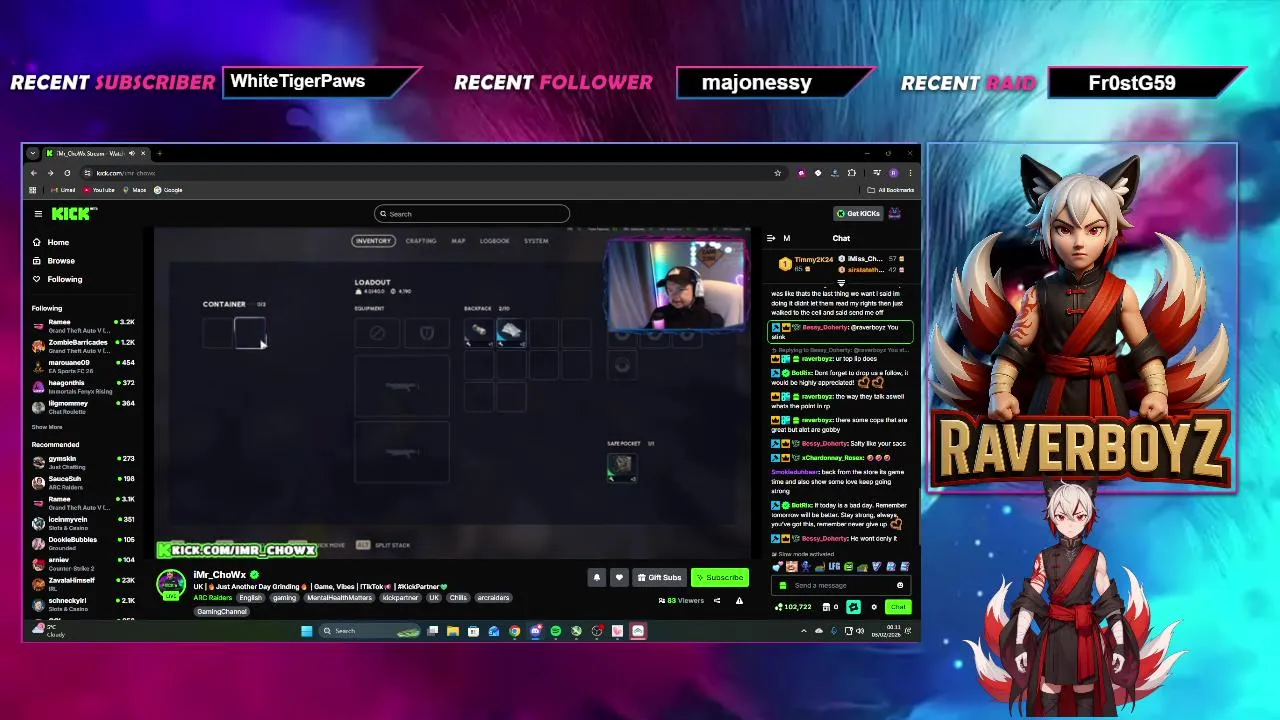
Task: Open chat settings gear icon
Action: point(873,607)
